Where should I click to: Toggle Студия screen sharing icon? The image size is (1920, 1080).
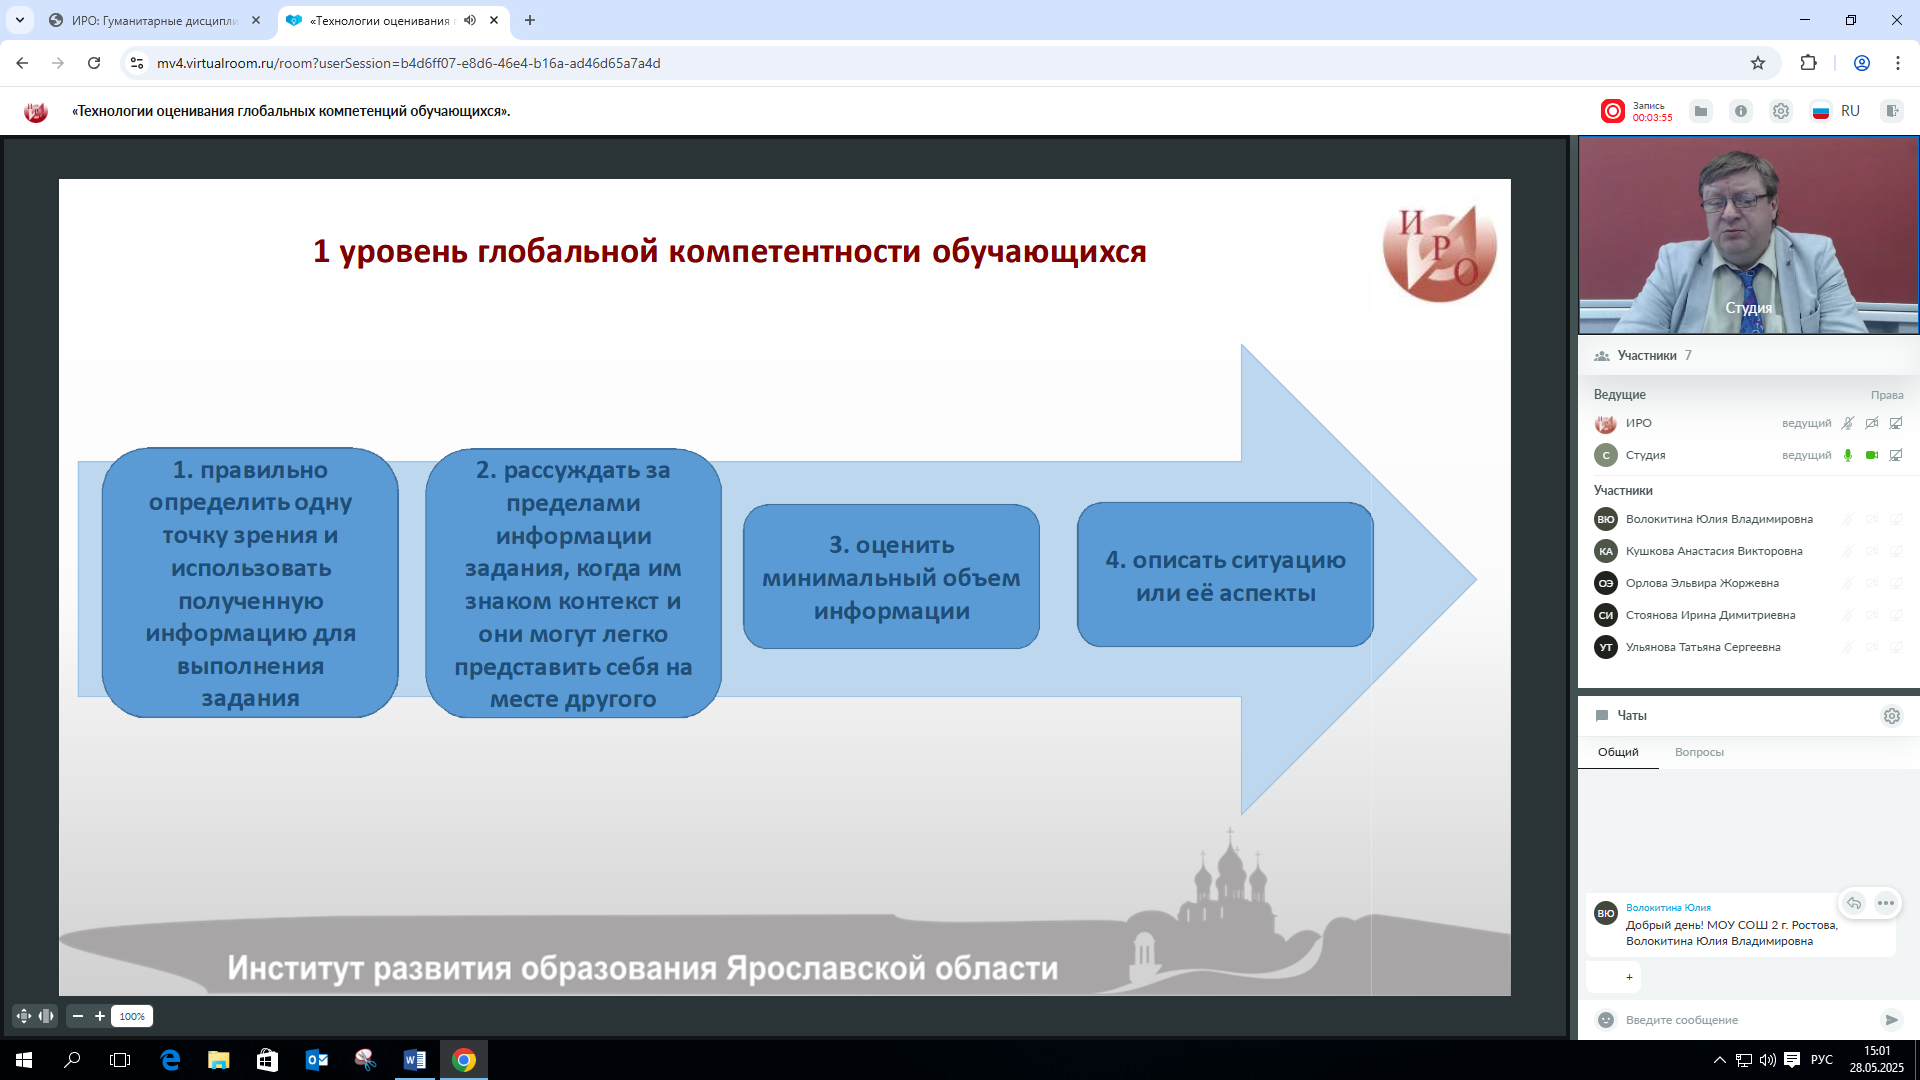(1896, 455)
